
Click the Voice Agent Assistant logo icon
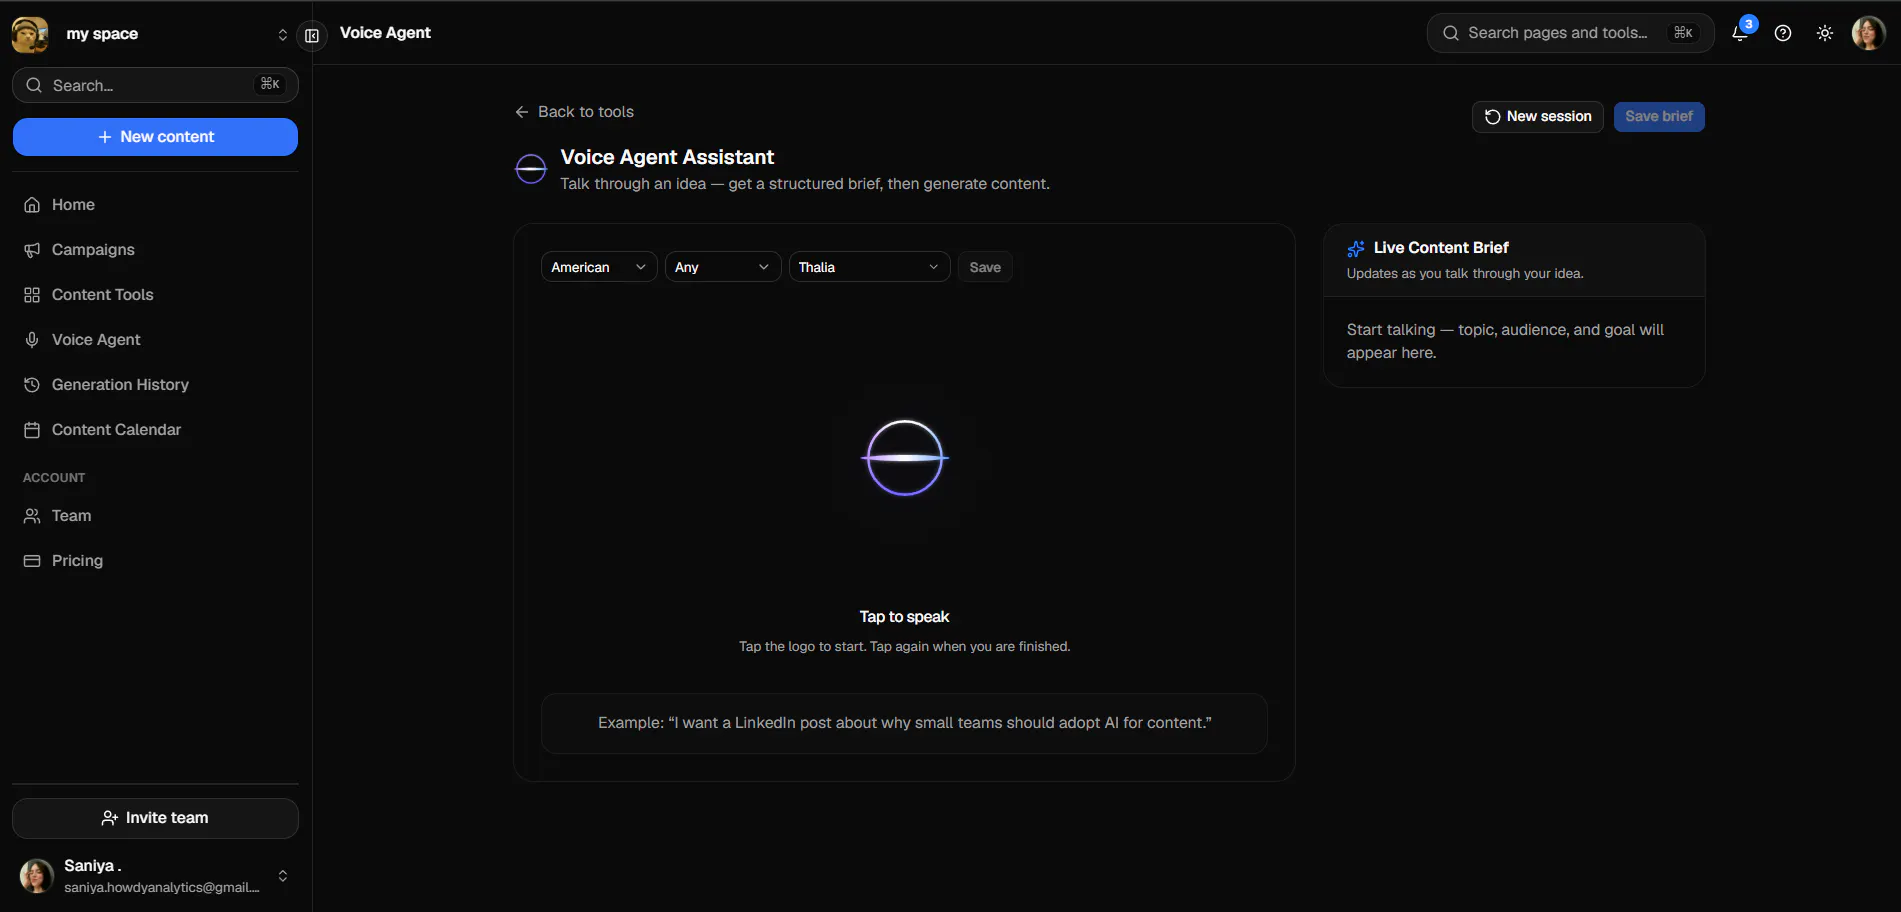click(531, 169)
